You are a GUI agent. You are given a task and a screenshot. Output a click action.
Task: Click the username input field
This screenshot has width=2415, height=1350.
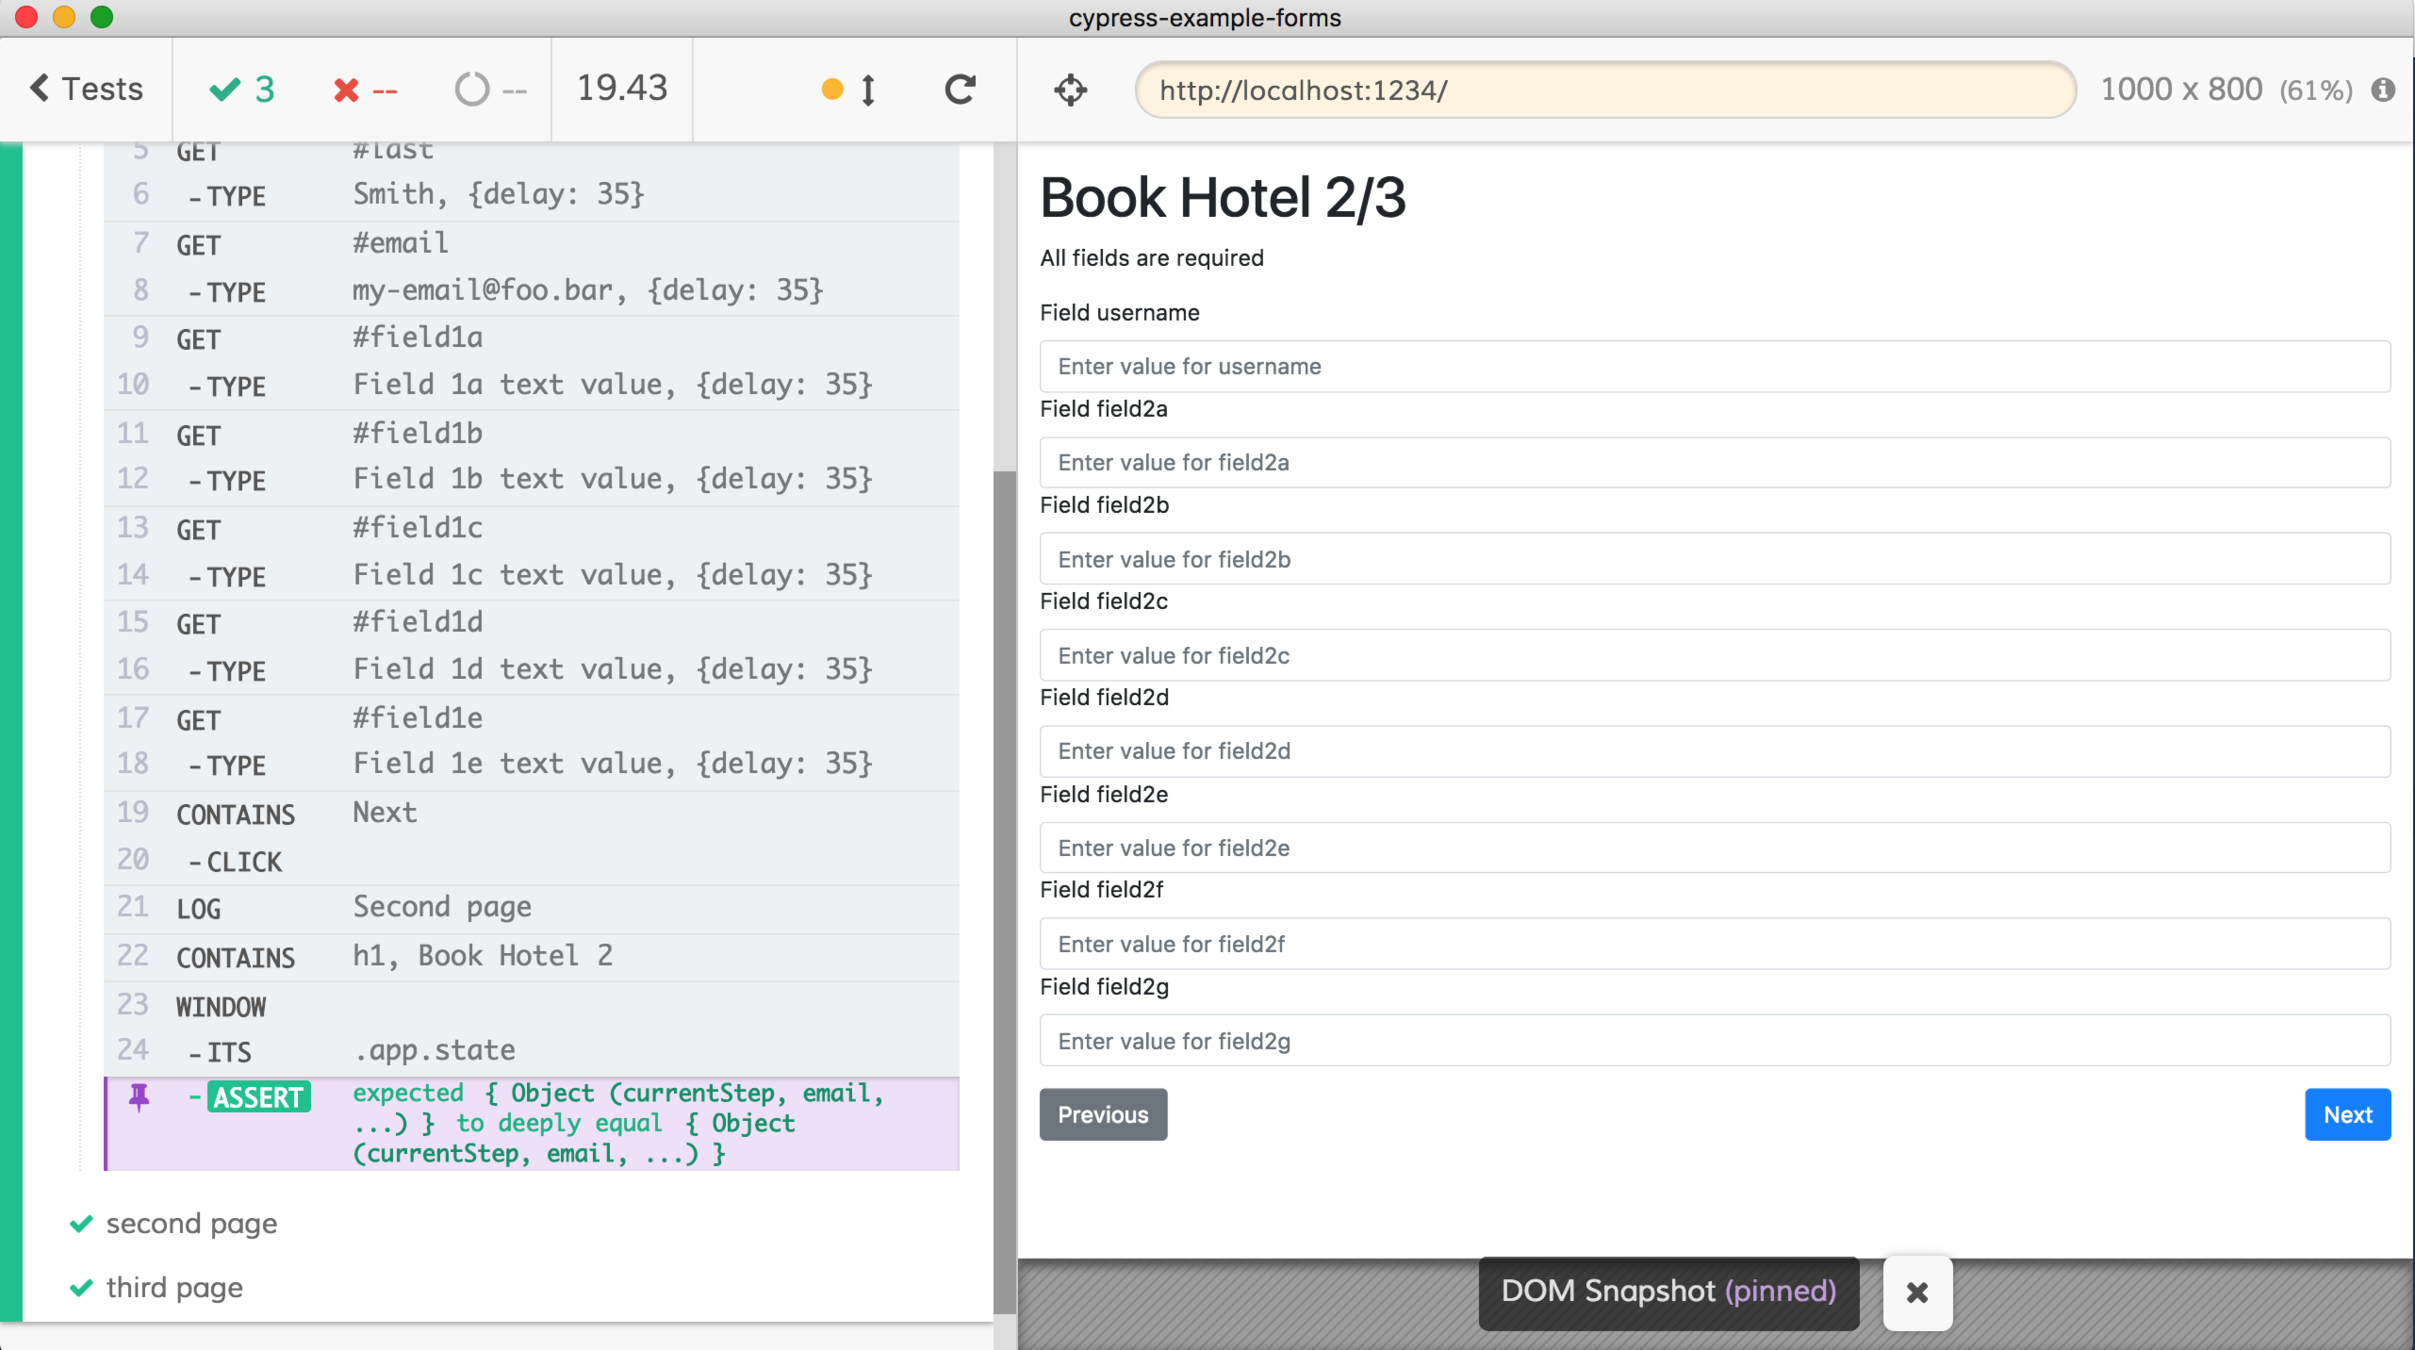[x=1714, y=366]
